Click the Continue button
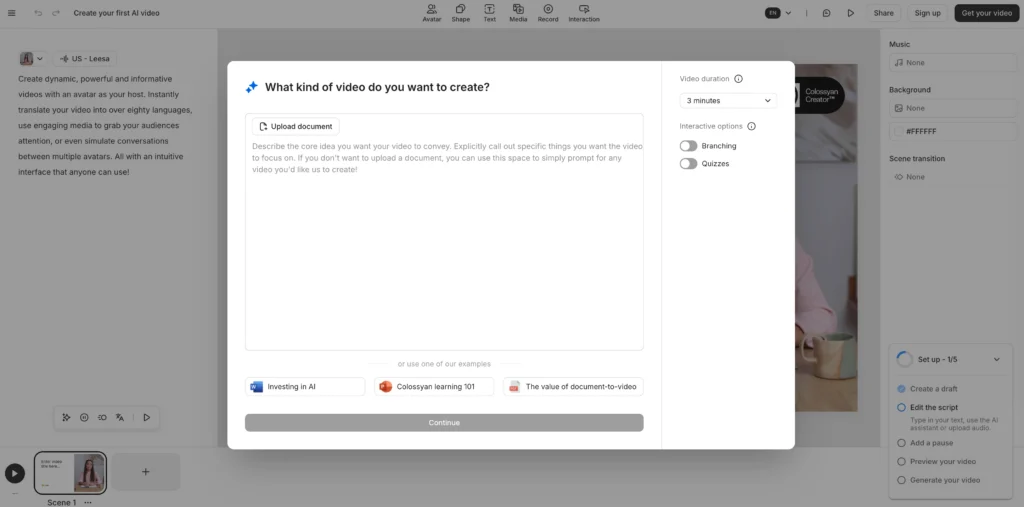This screenshot has height=507, width=1024. (x=444, y=423)
